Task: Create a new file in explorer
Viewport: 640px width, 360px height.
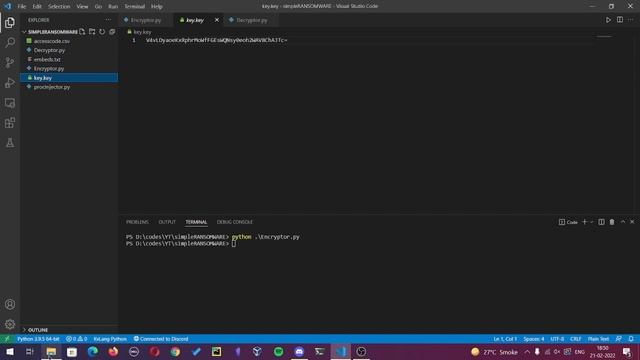Action: click(x=82, y=32)
